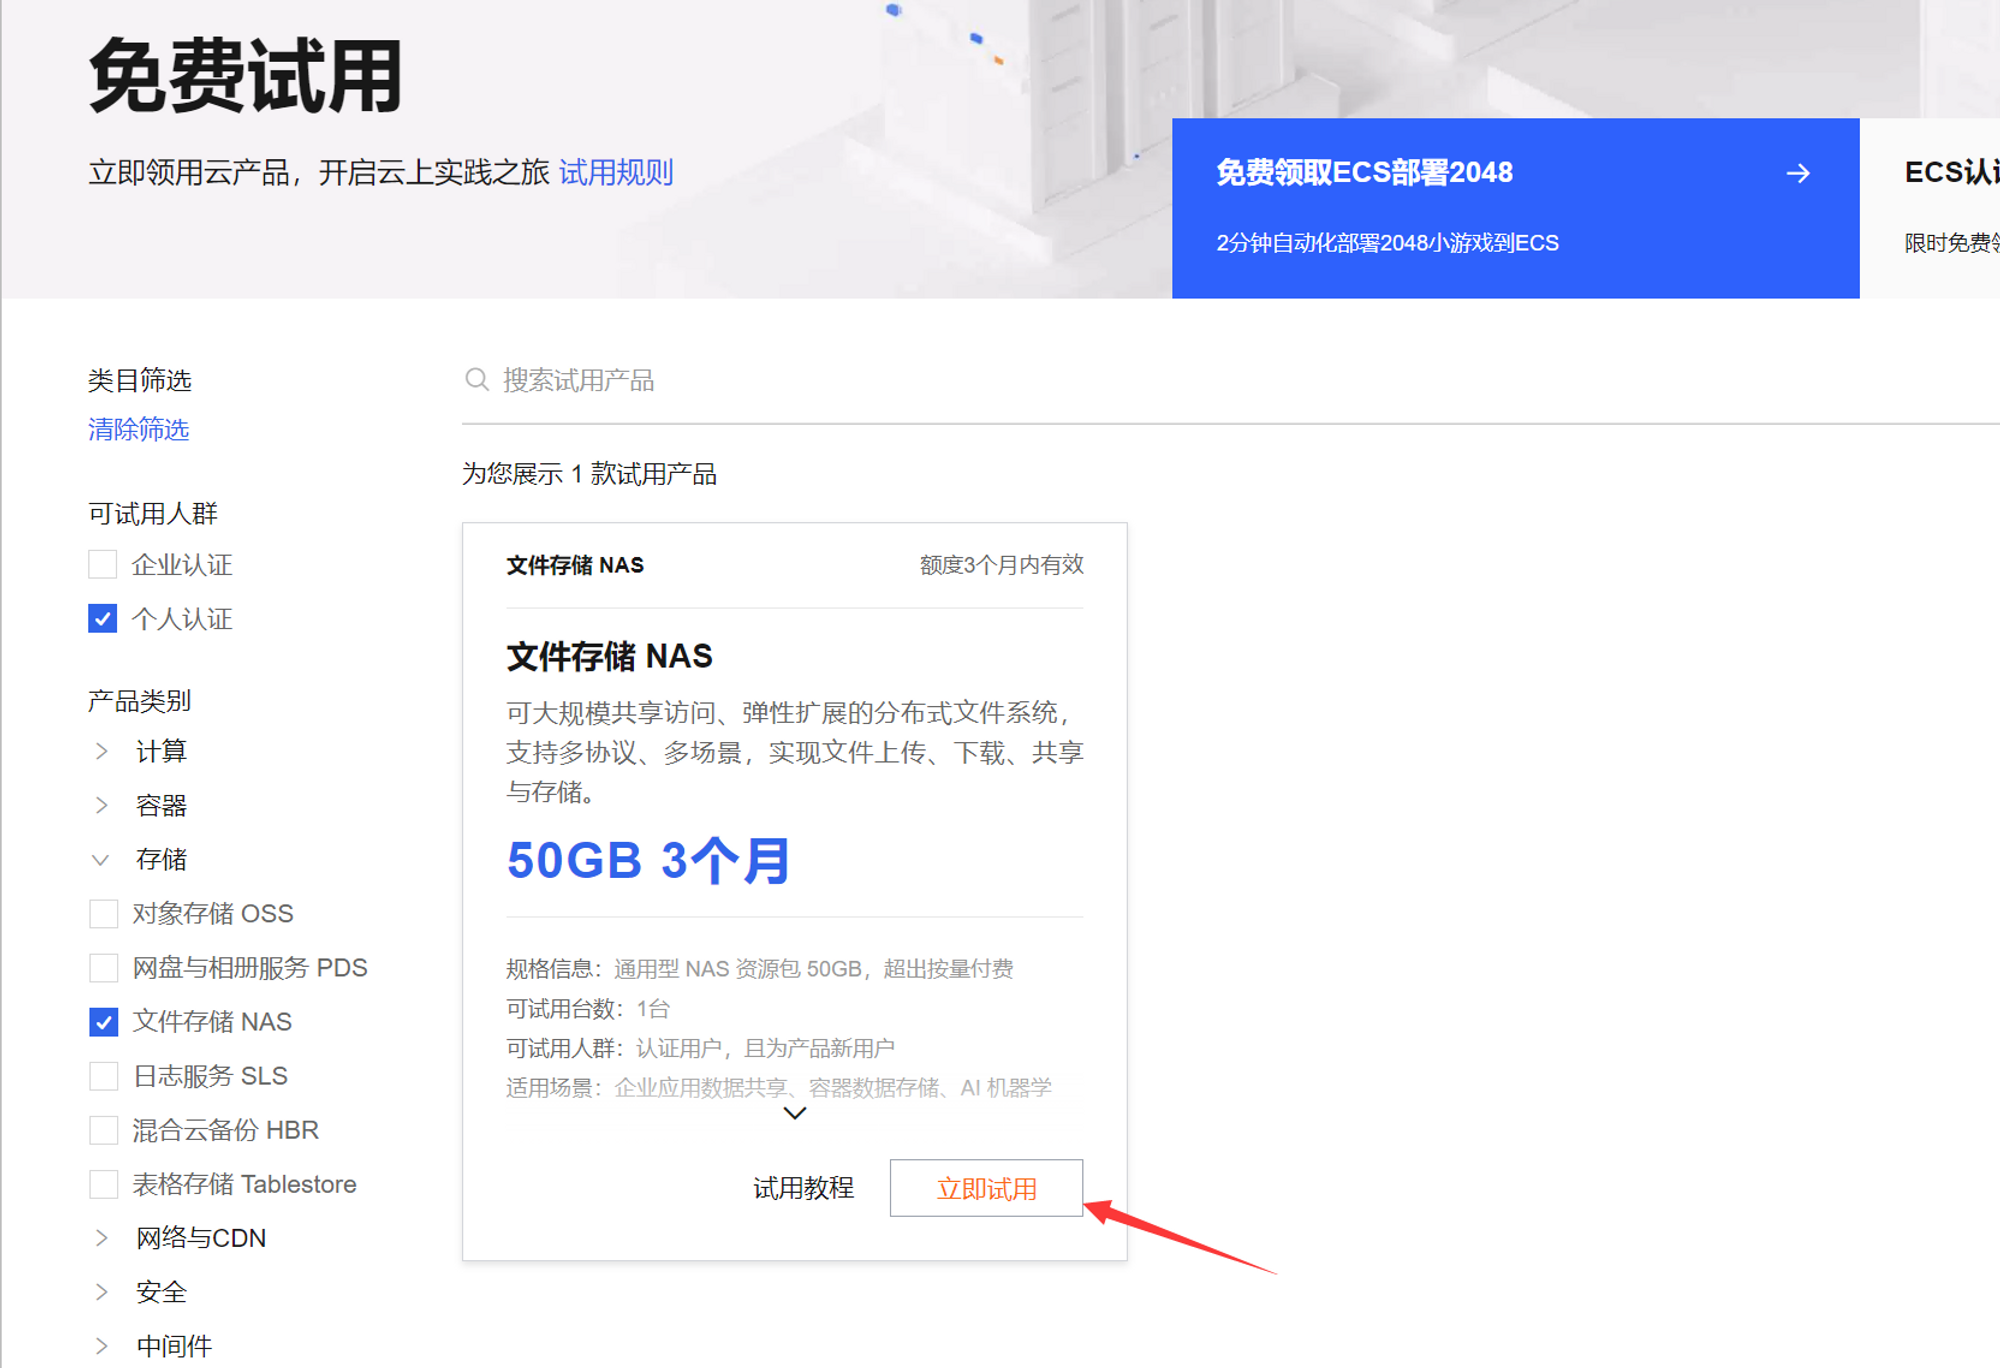Open the 试用规则 link
Viewport: 2000px width, 1368px height.
[615, 172]
